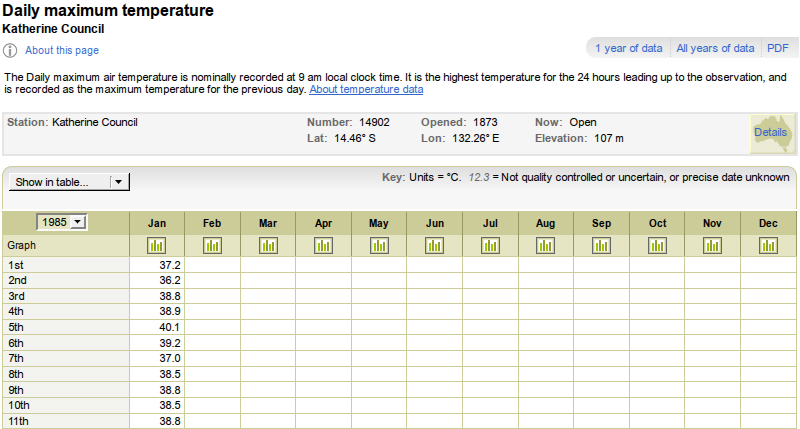
Task: Click the arrow on Show in table selector
Action: point(118,182)
